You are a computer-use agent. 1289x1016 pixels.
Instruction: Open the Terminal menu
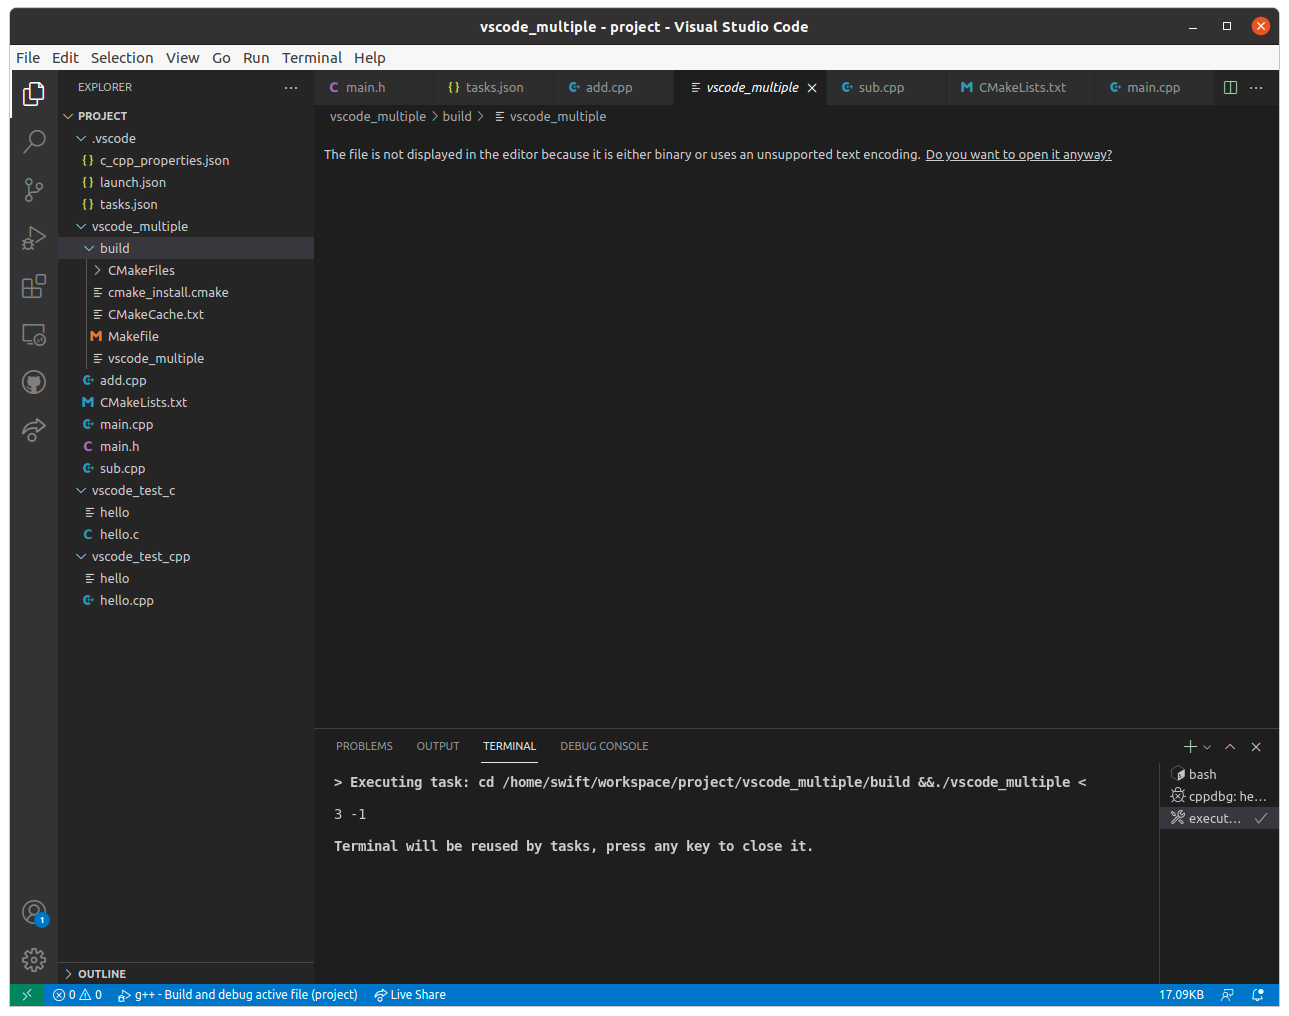point(312,58)
